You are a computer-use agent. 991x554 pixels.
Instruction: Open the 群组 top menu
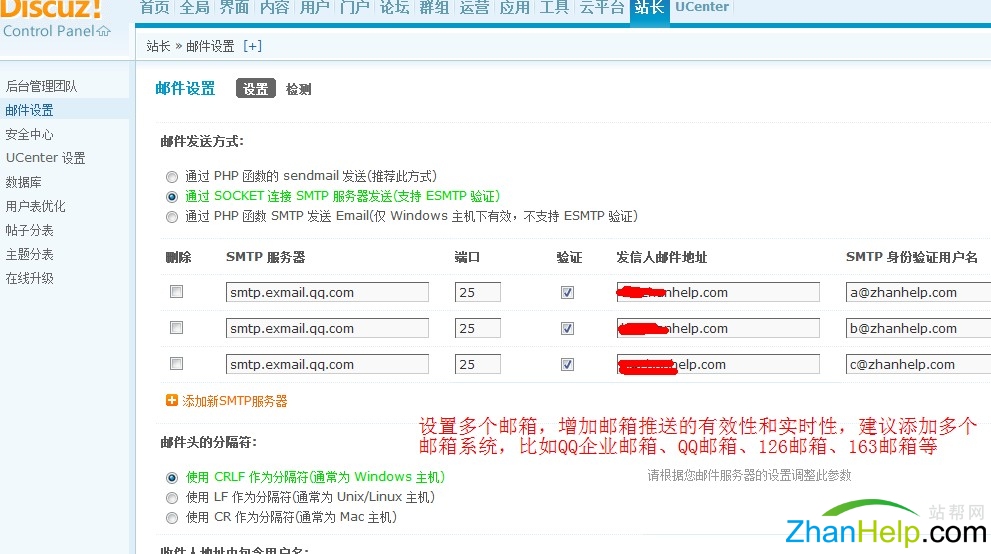pyautogui.click(x=434, y=7)
